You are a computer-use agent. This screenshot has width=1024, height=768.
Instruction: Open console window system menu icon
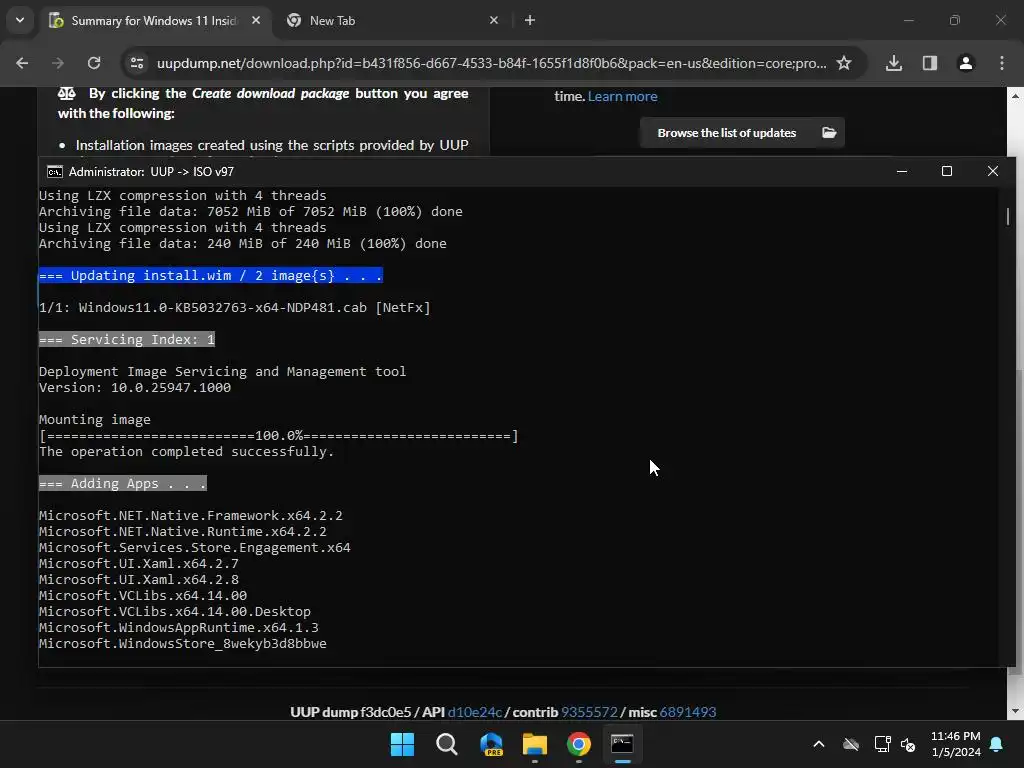tap(55, 172)
